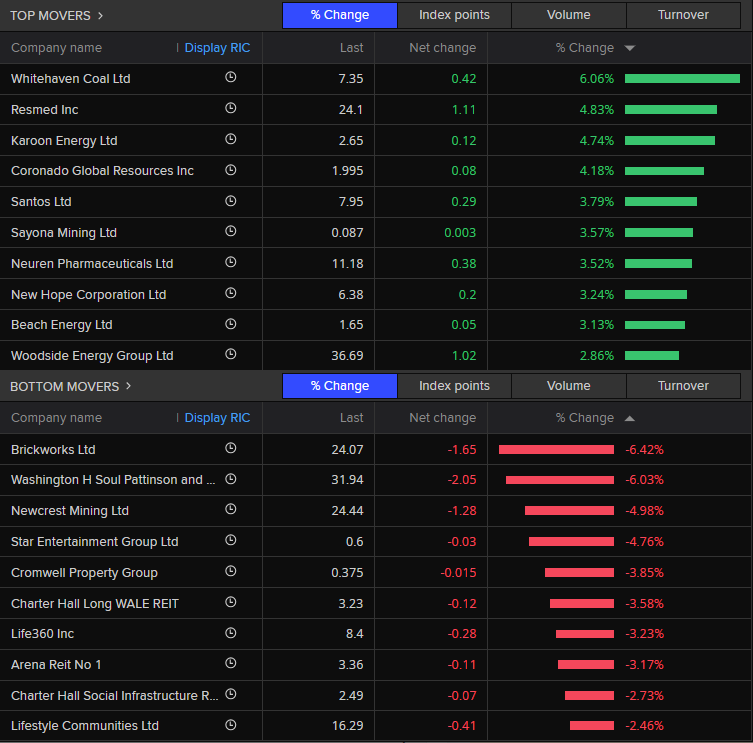Viewport: 753px width, 743px height.
Task: Open Life360 Inc company name
Action: click(x=42, y=634)
